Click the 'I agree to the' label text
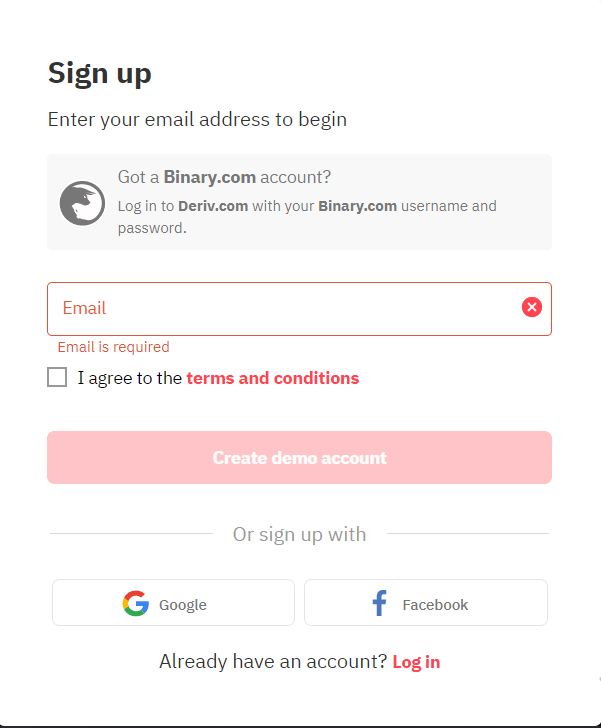Screen dimensions: 601x728 (x=130, y=378)
